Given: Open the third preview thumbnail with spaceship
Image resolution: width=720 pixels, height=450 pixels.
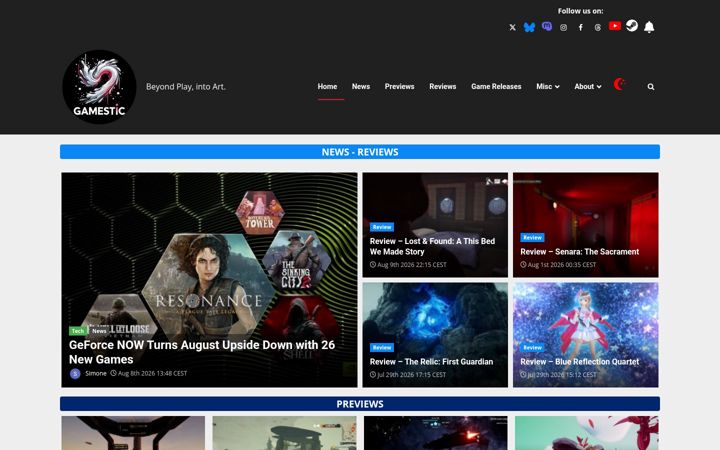Looking at the screenshot, I should click(x=436, y=433).
